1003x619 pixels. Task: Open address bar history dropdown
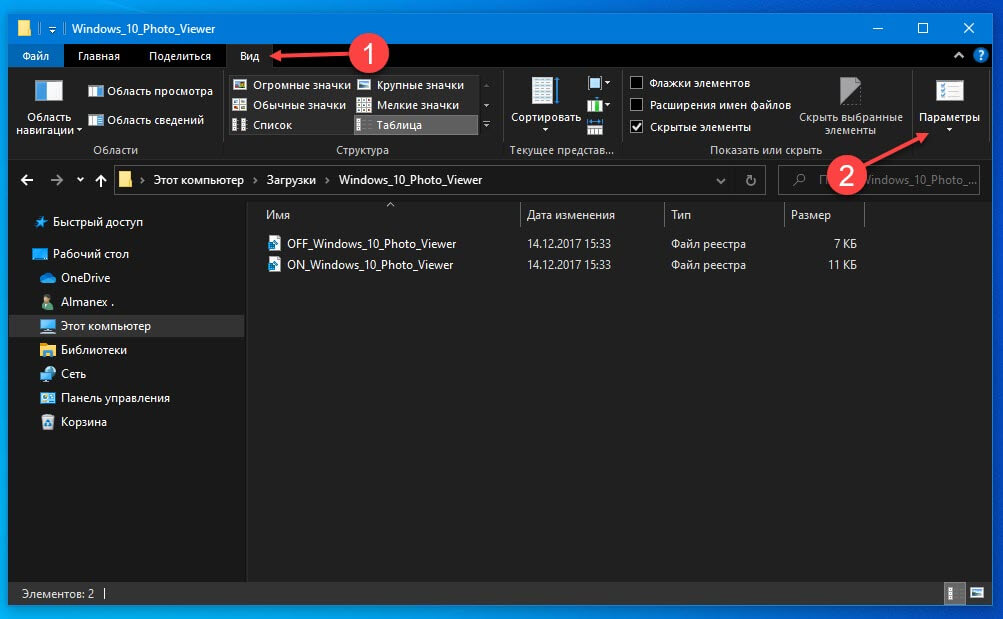tap(721, 180)
